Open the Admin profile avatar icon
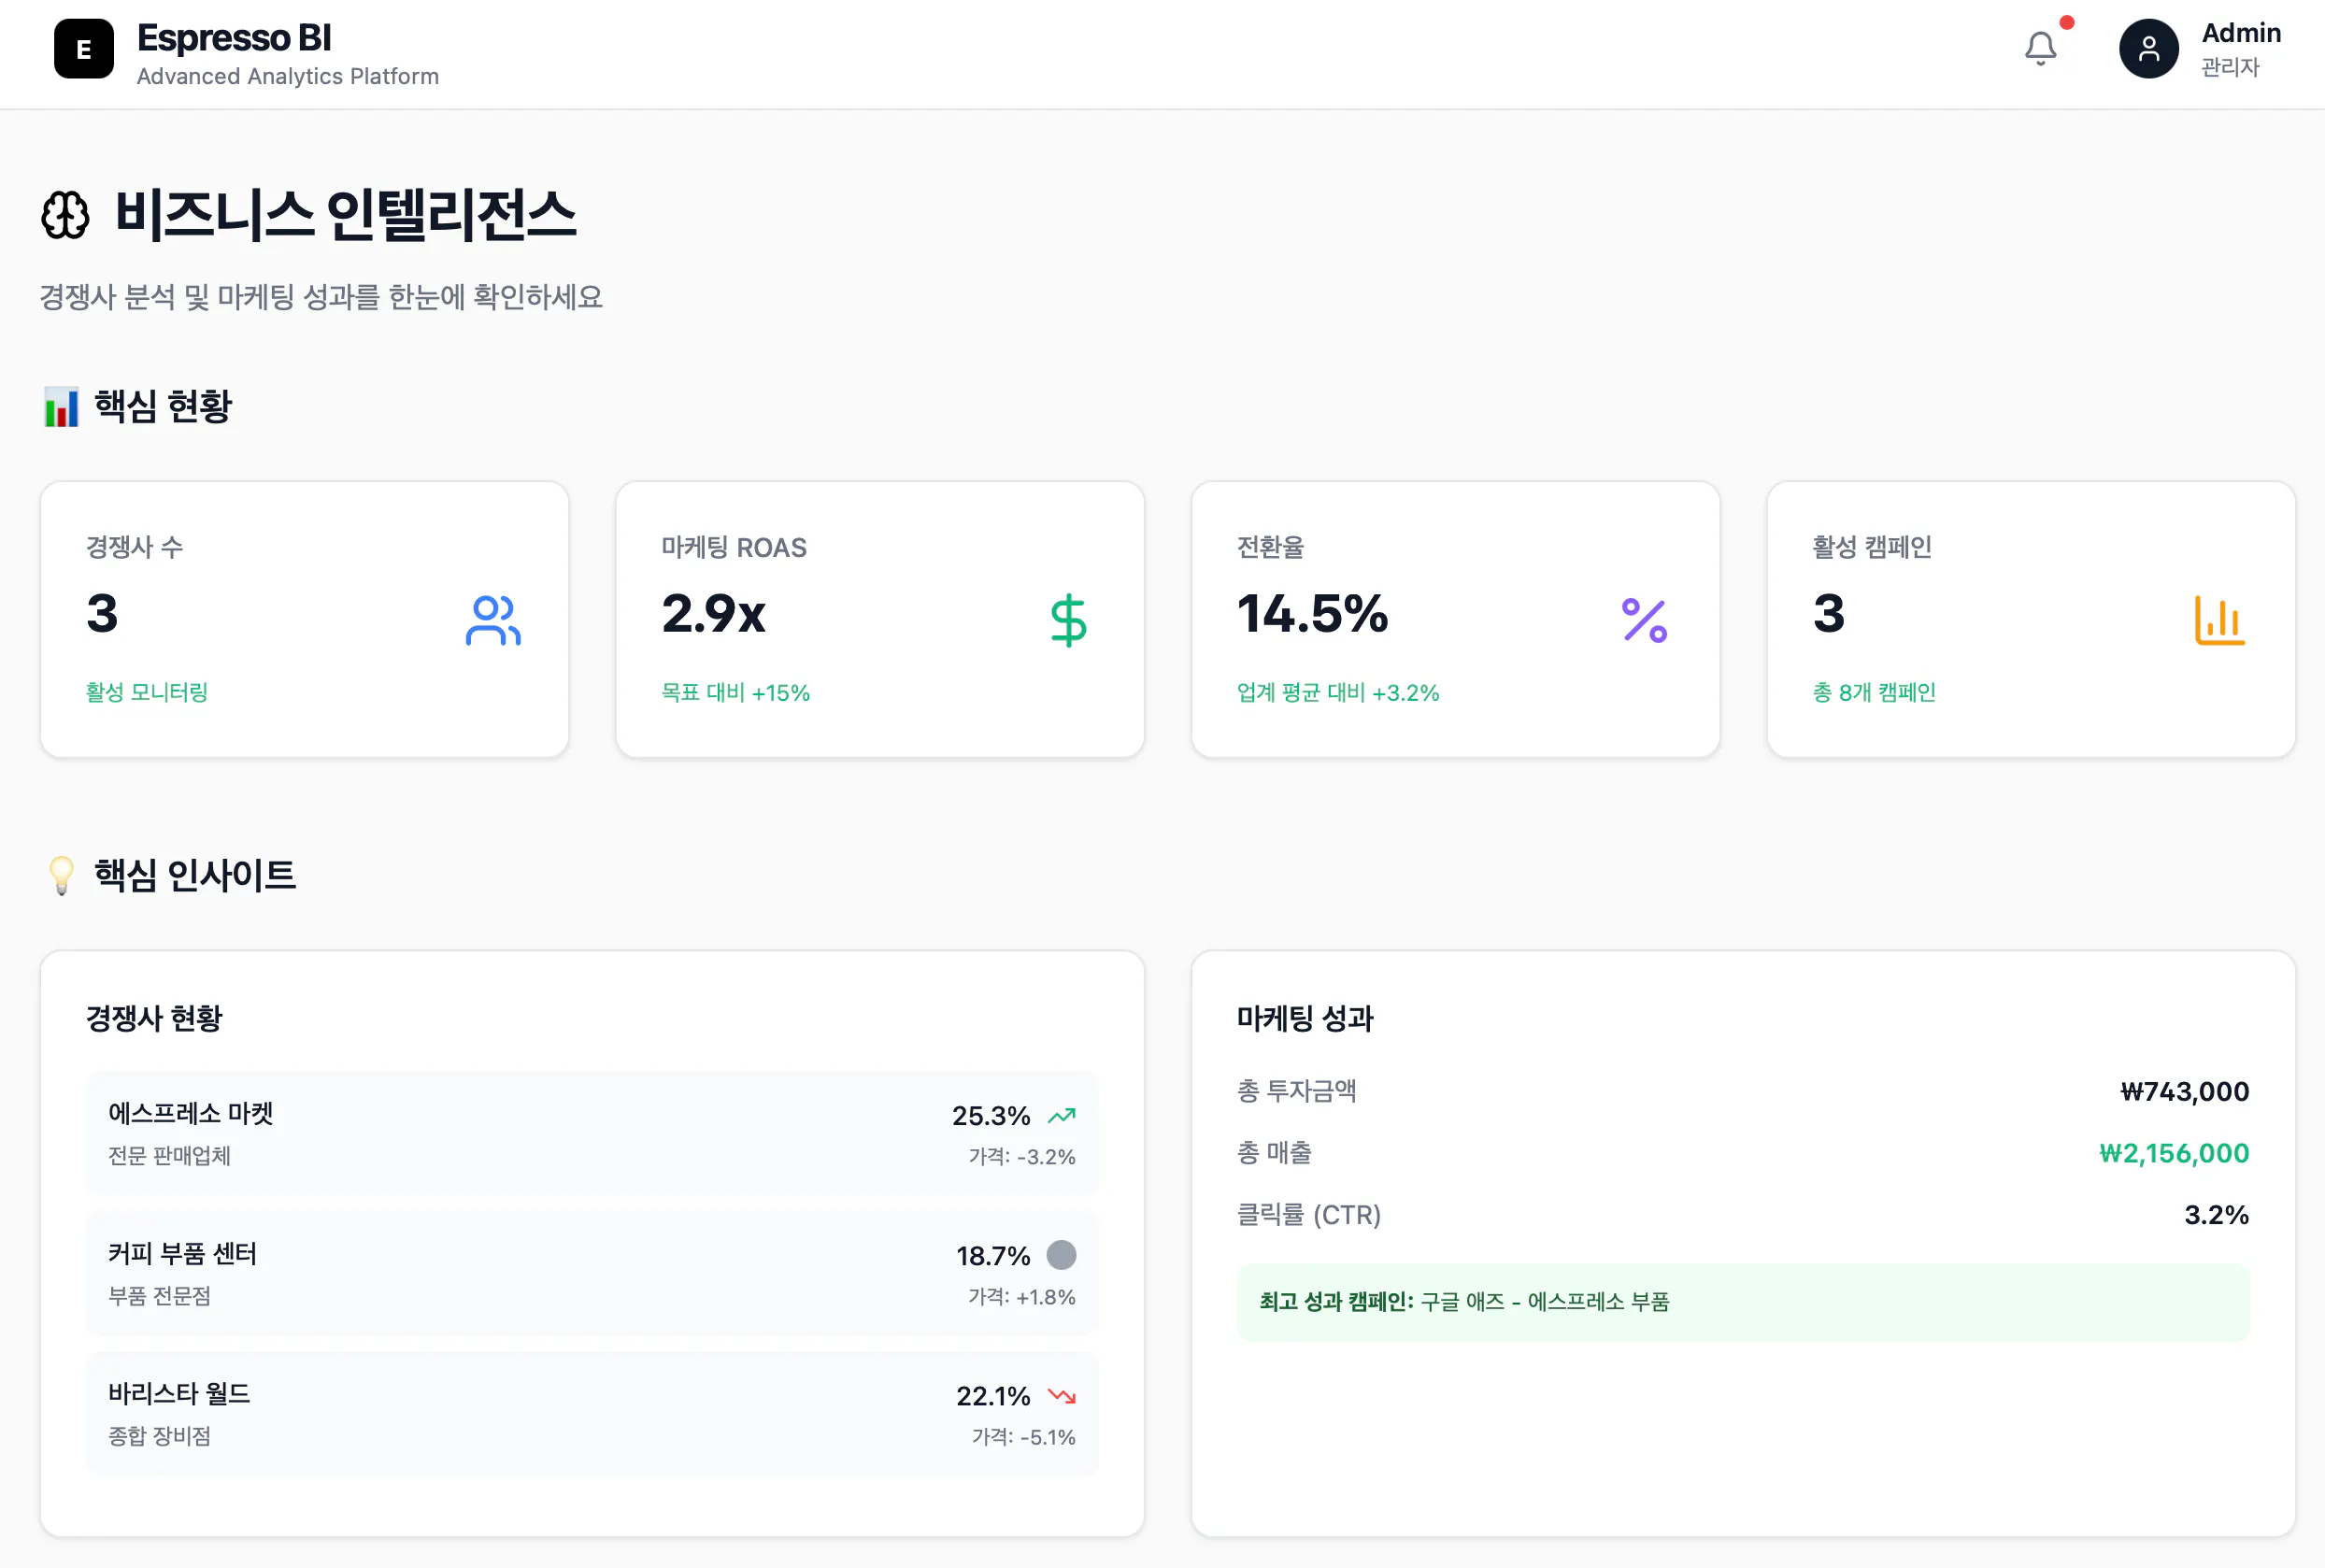Screen dimensions: 2325x1568 point(2149,48)
